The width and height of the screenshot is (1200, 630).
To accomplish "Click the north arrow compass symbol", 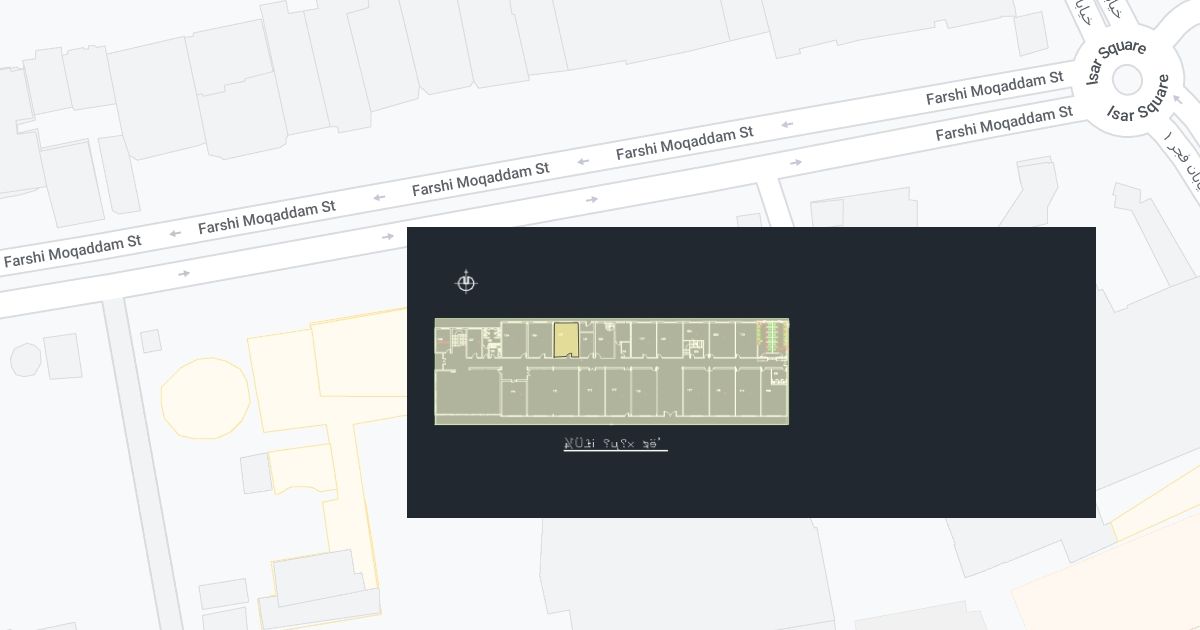I will coord(466,282).
